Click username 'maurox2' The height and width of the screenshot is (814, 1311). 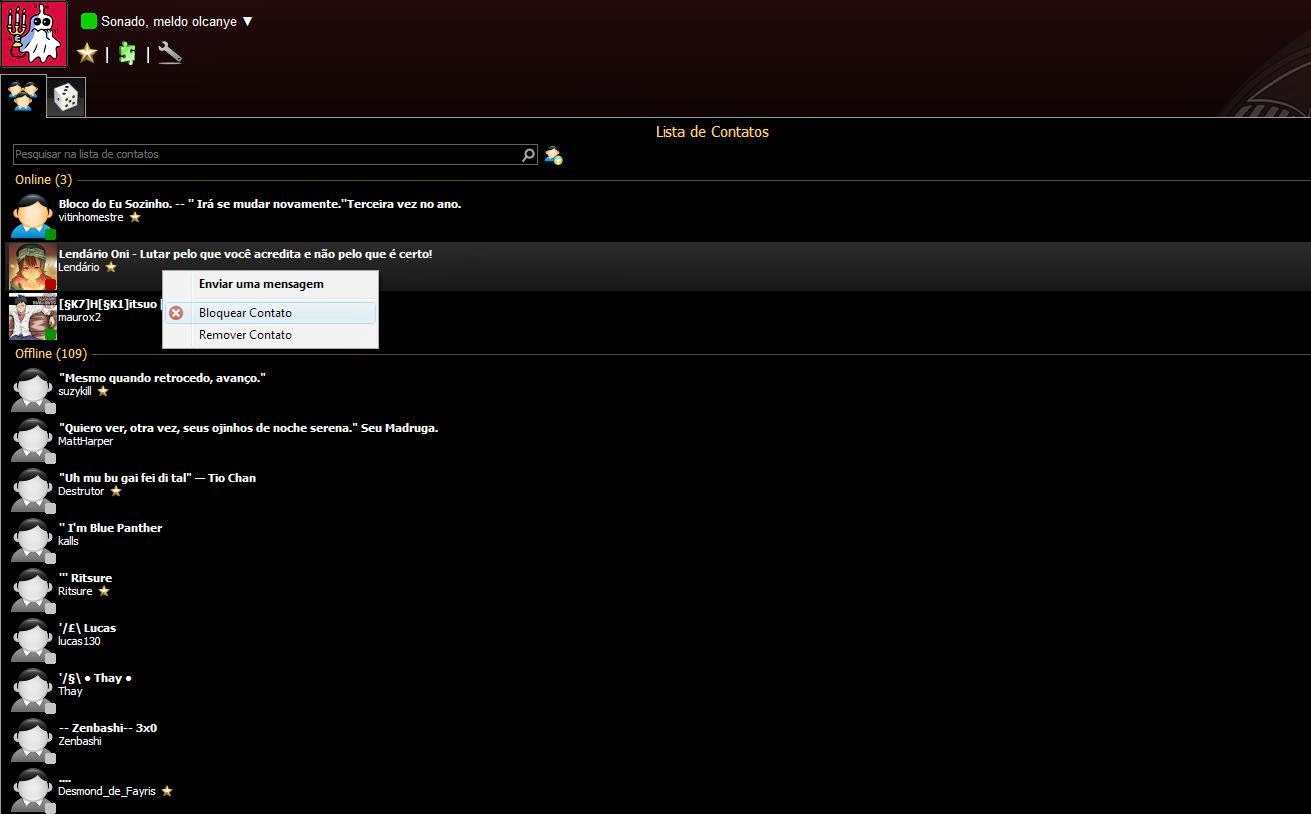[79, 317]
